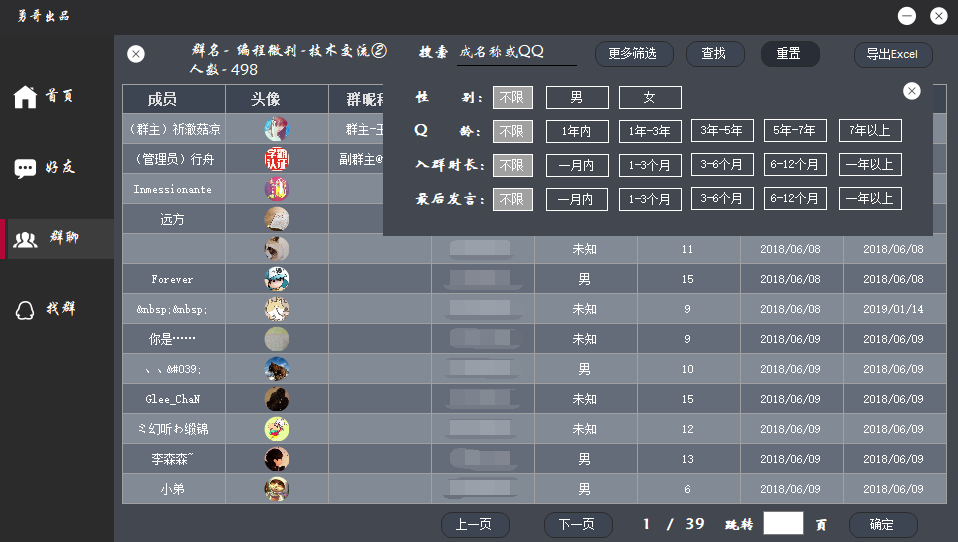Screen dimensions: 958x542
Task: Set 入群时长 filter to 一月内
Action: click(577, 165)
